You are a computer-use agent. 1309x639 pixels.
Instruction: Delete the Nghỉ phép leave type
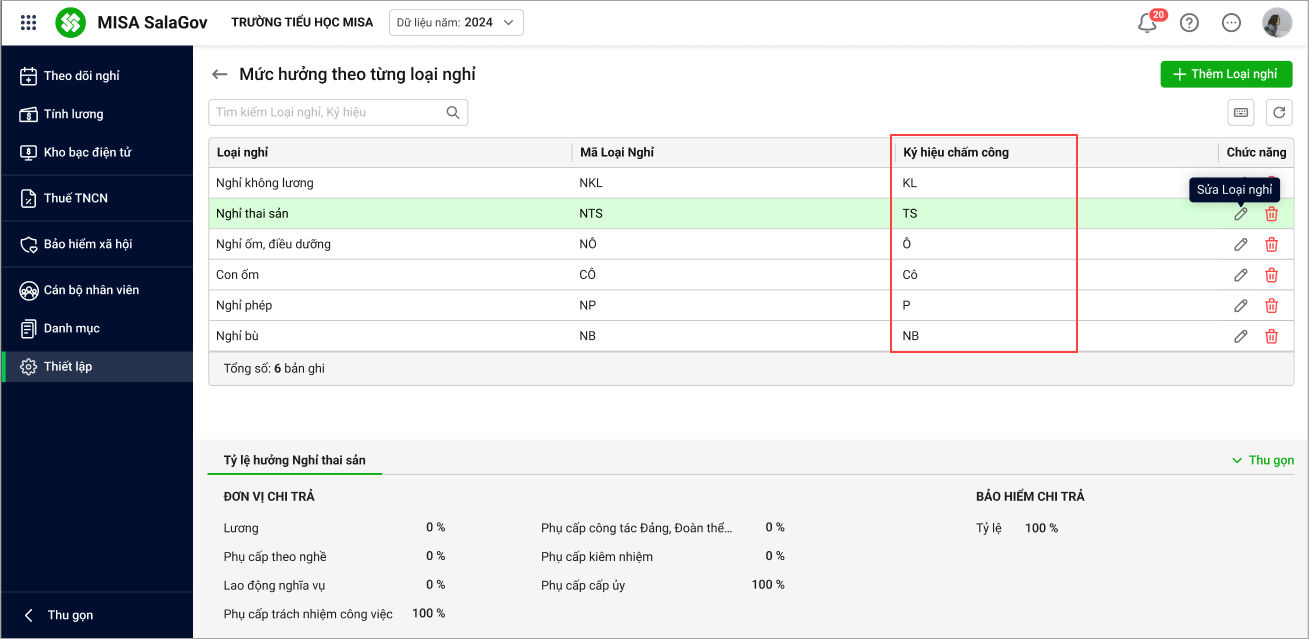(1271, 306)
